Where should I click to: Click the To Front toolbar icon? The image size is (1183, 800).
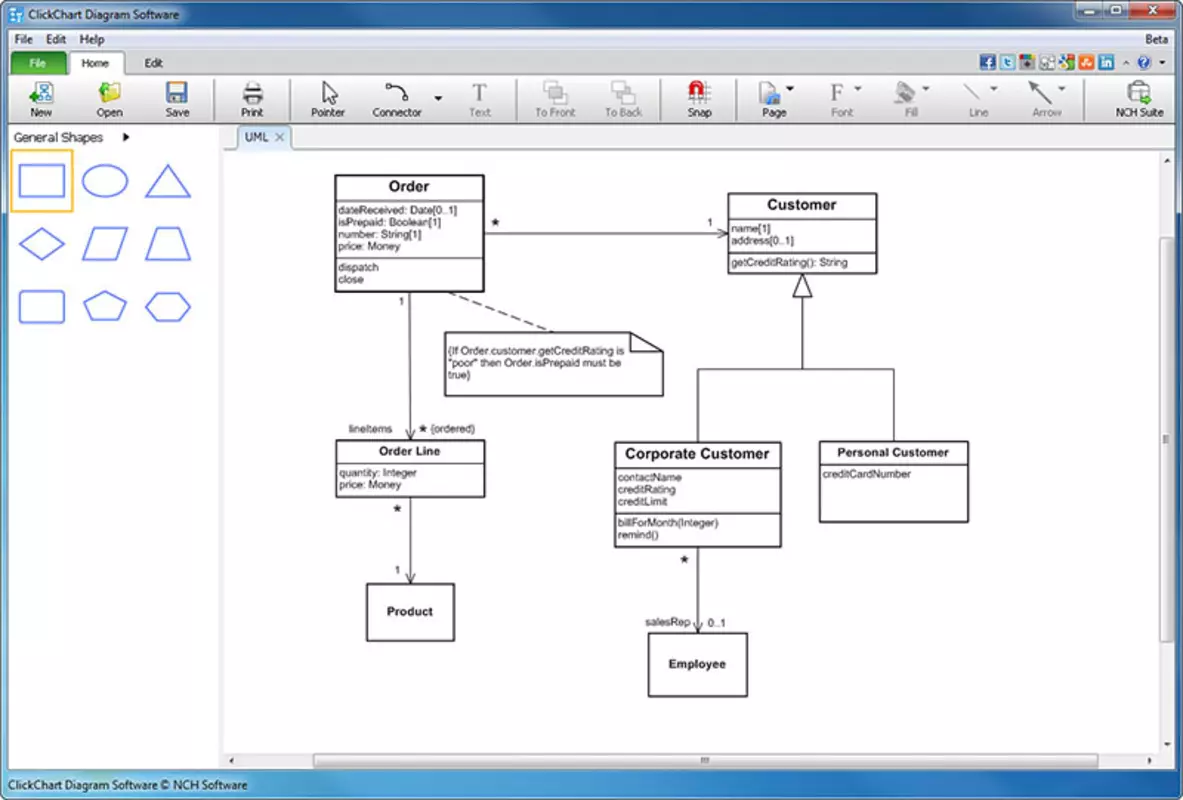[555, 100]
